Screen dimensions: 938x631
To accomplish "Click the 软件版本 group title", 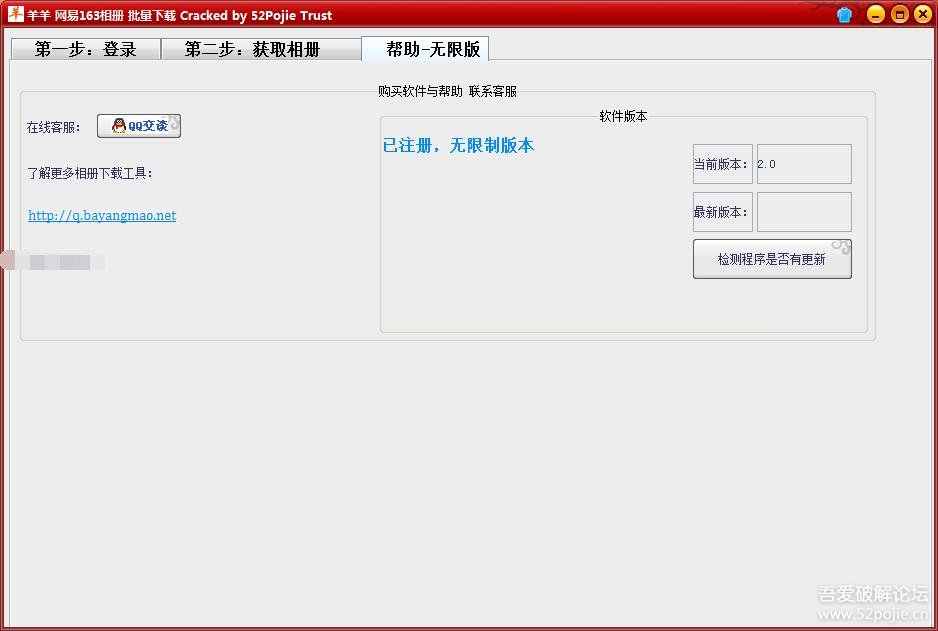I will pos(623,117).
